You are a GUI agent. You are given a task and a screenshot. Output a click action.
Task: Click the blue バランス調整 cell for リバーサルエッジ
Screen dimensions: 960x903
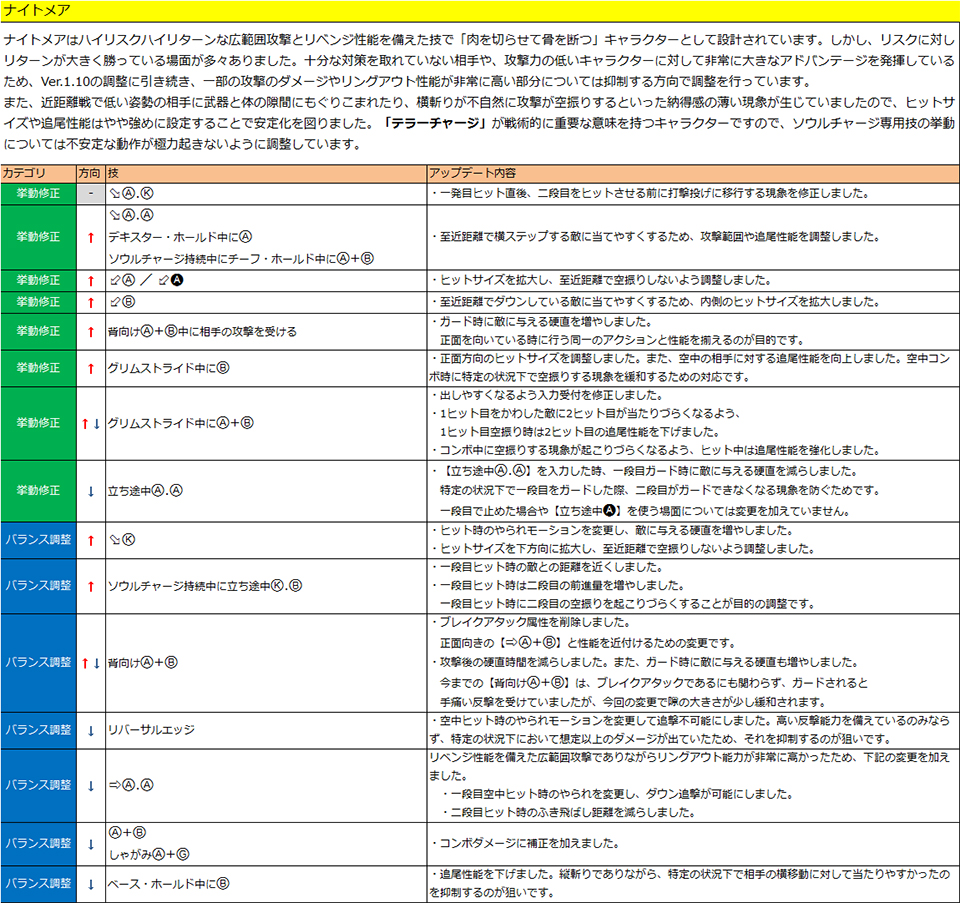coord(38,730)
